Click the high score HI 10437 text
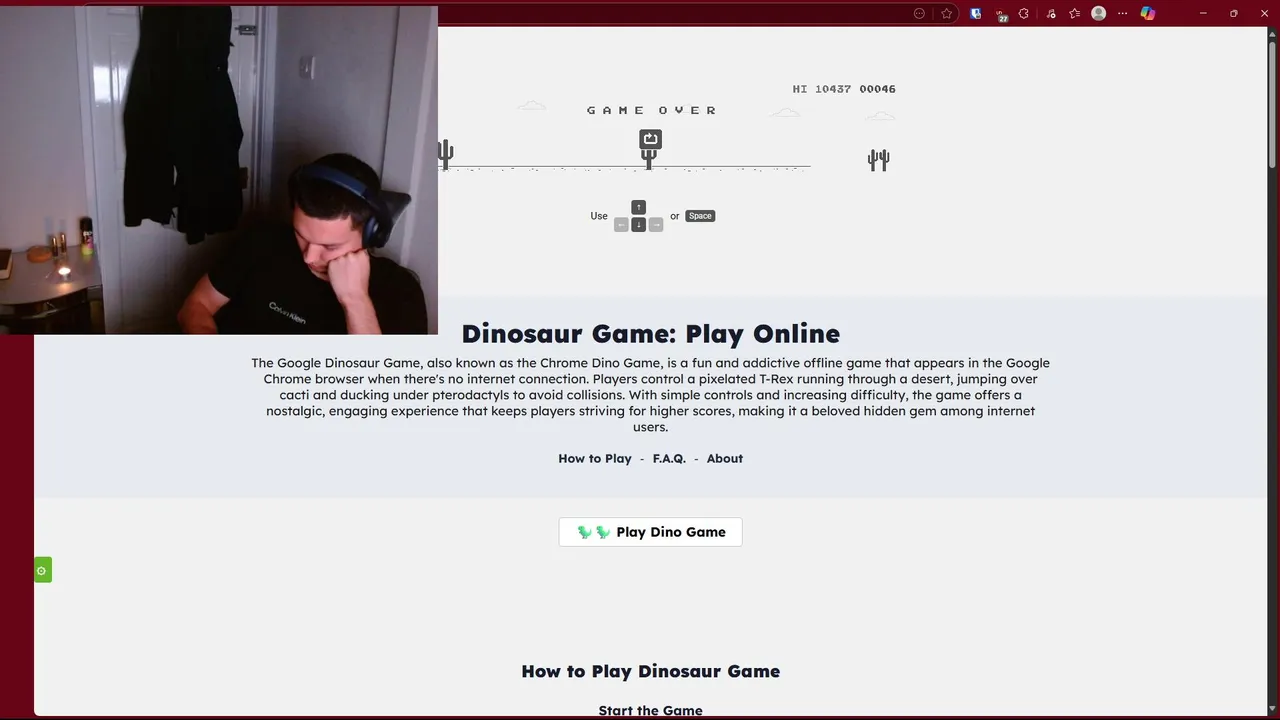This screenshot has height=720, width=1280. click(x=822, y=89)
